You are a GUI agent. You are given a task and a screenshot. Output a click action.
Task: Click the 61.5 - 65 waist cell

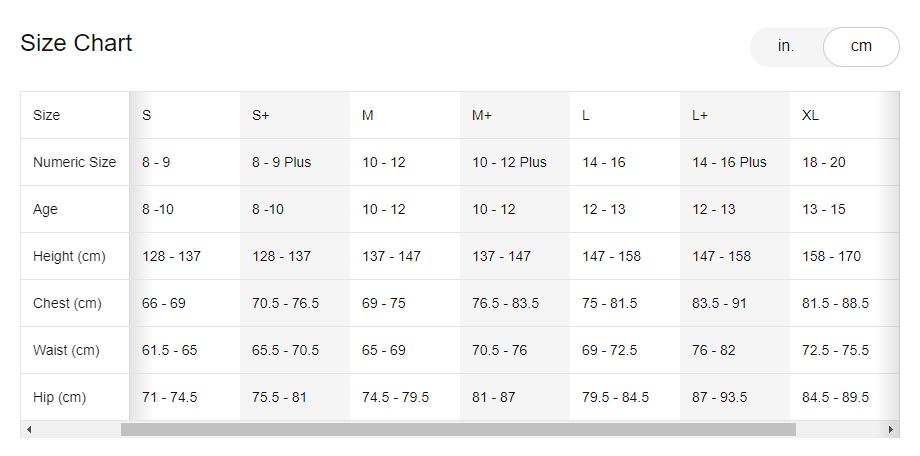click(x=184, y=350)
